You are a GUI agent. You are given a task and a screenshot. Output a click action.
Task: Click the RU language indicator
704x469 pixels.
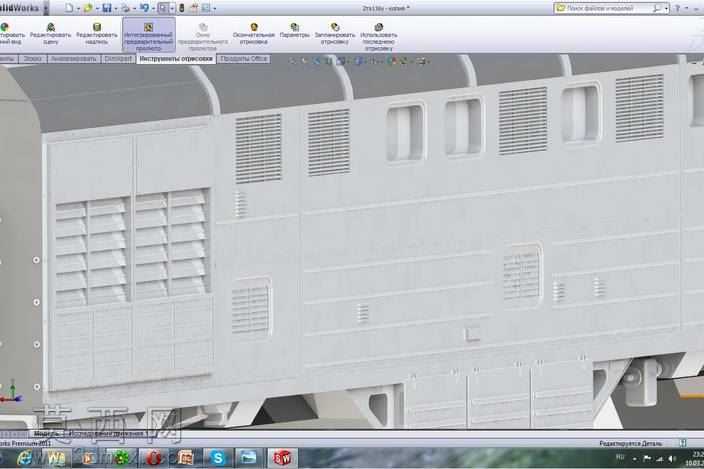pos(620,457)
